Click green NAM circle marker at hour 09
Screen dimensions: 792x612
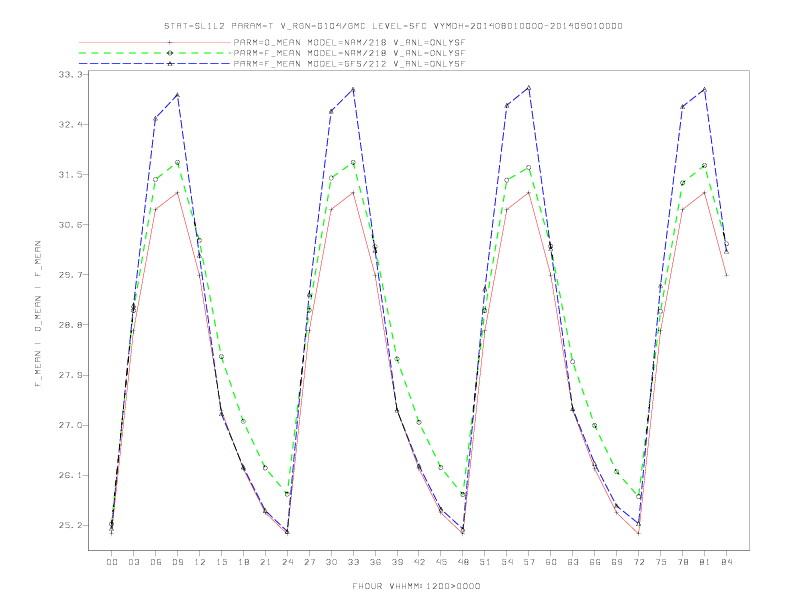[x=177, y=163]
